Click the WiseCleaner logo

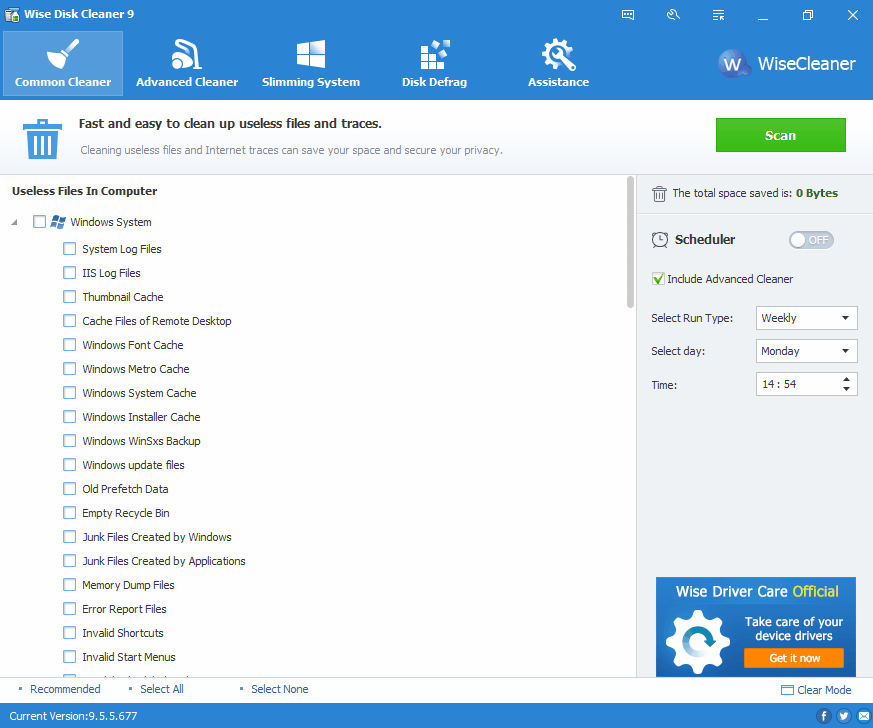tap(786, 64)
